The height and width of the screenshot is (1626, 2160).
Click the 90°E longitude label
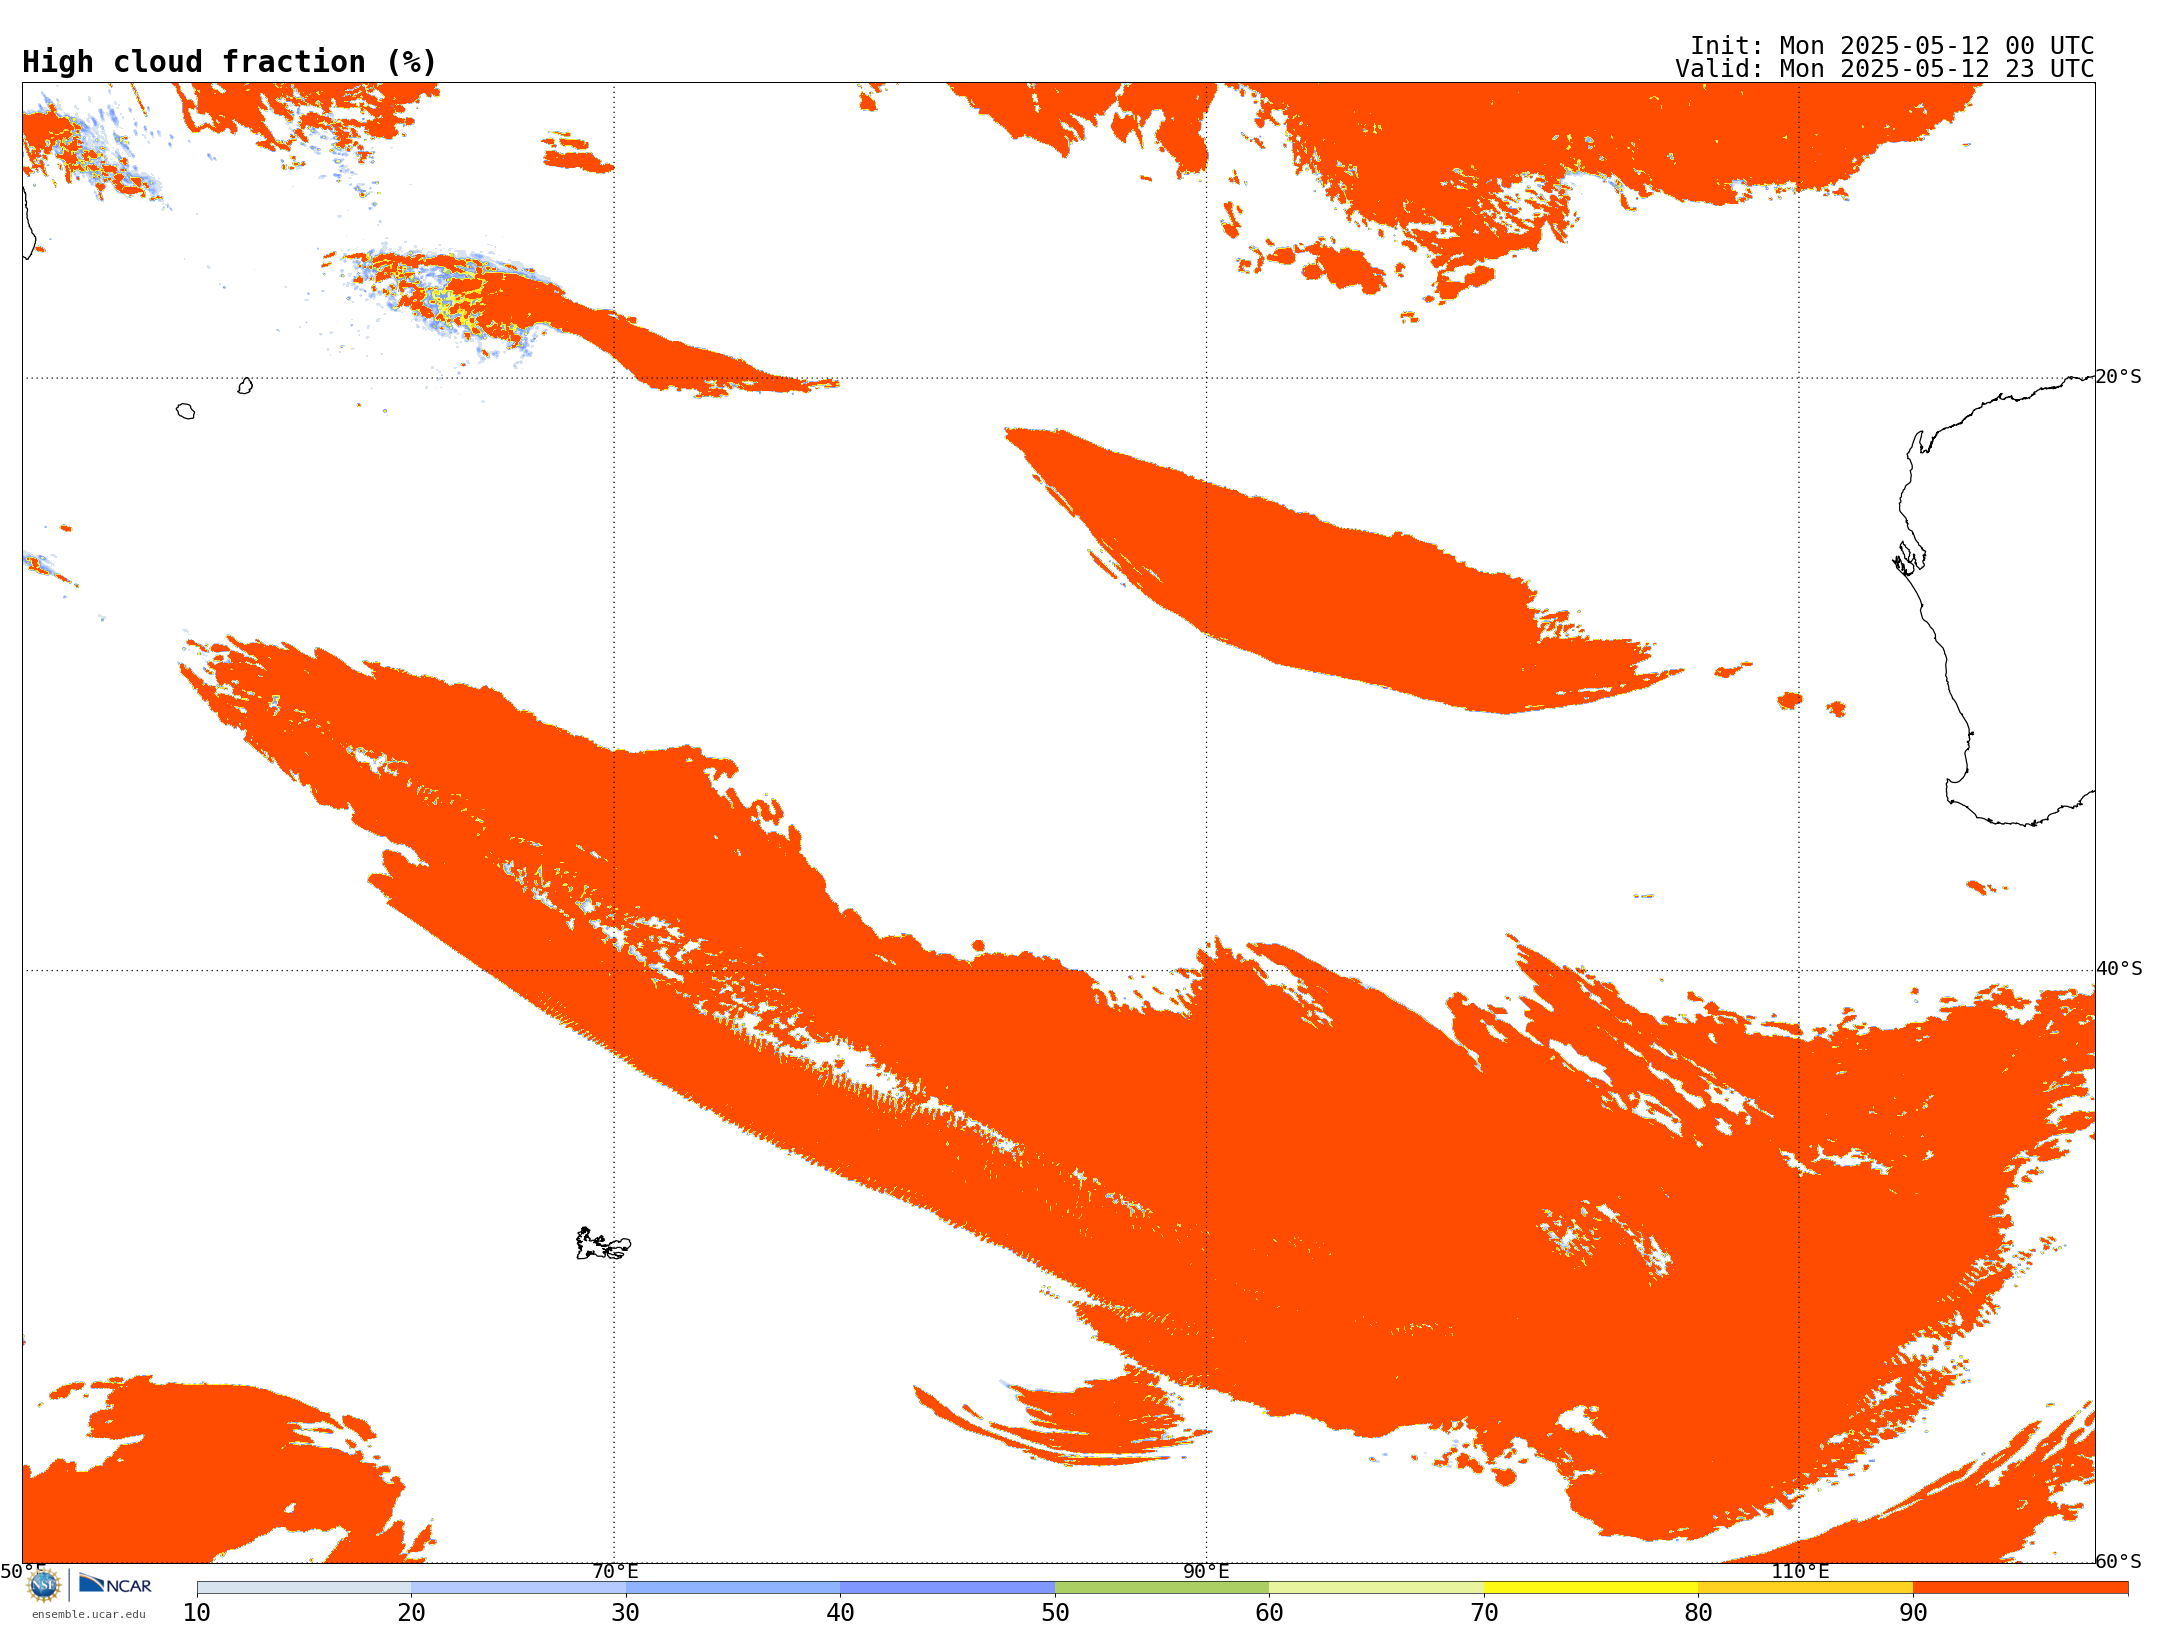1206,1571
